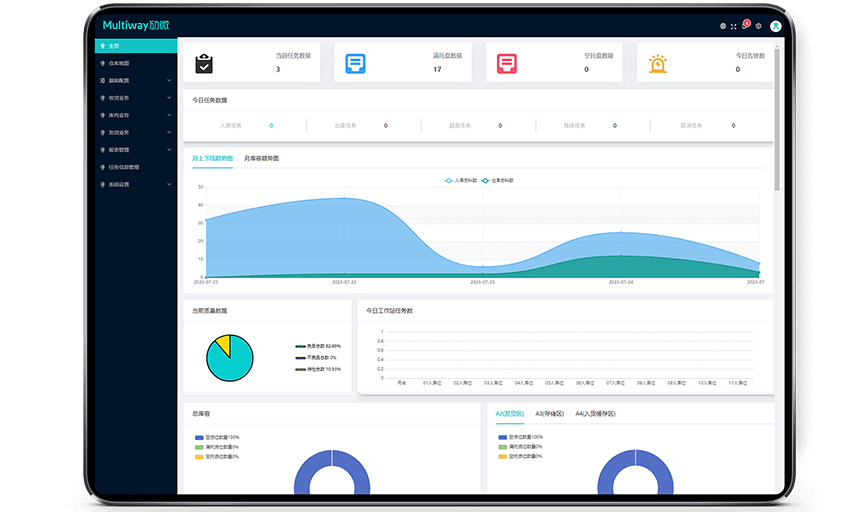This screenshot has width=866, height=512.
Task: Expand the 系统设置 sidebar menu
Action: [125, 184]
